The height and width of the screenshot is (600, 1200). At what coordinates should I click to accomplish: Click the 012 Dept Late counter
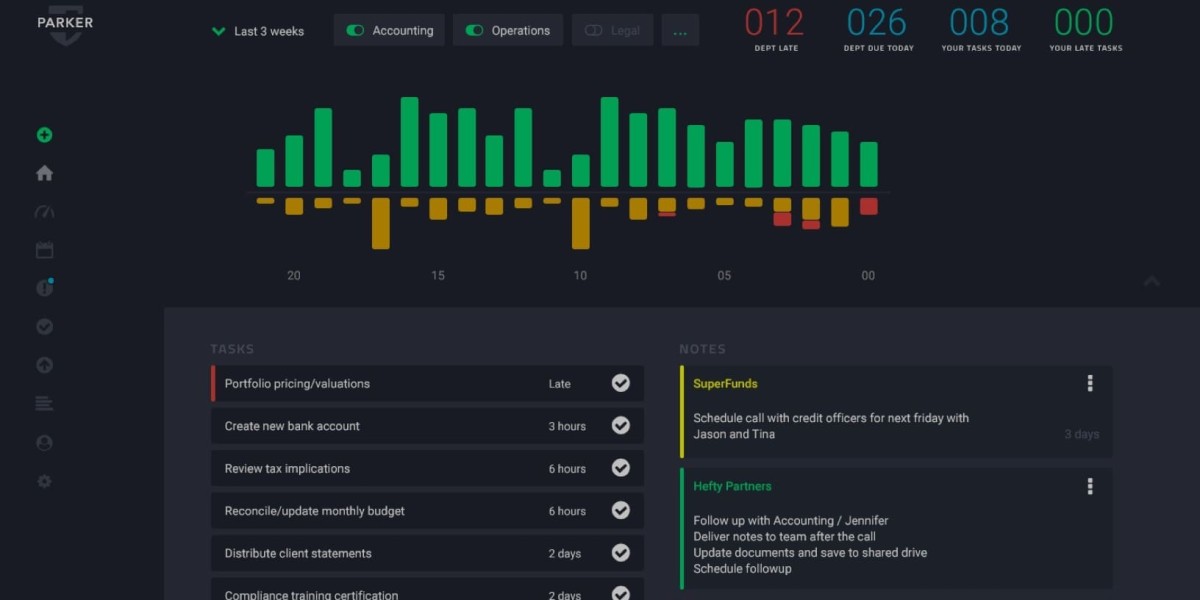pyautogui.click(x=775, y=29)
